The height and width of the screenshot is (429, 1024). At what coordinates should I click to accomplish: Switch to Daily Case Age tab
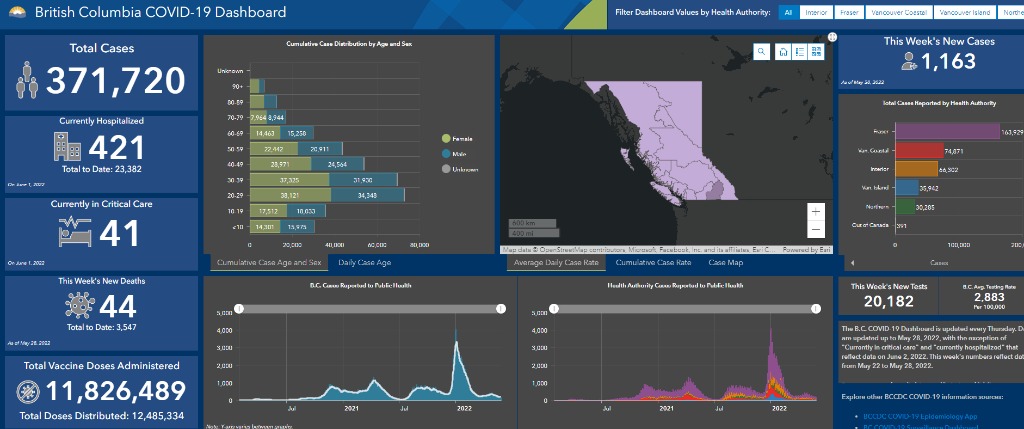364,263
